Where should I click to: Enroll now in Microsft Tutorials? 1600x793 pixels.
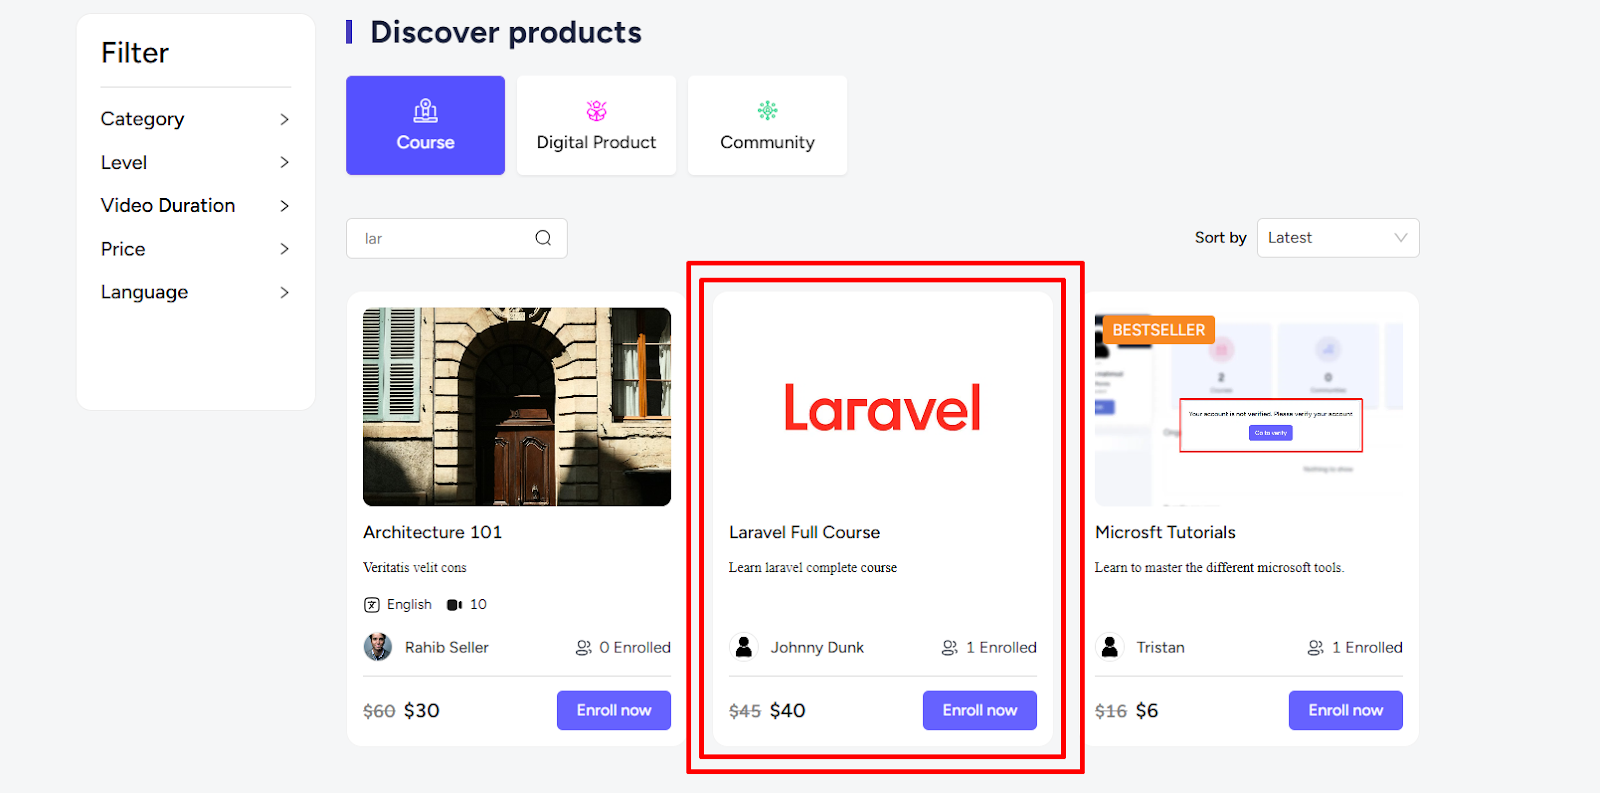[1345, 710]
